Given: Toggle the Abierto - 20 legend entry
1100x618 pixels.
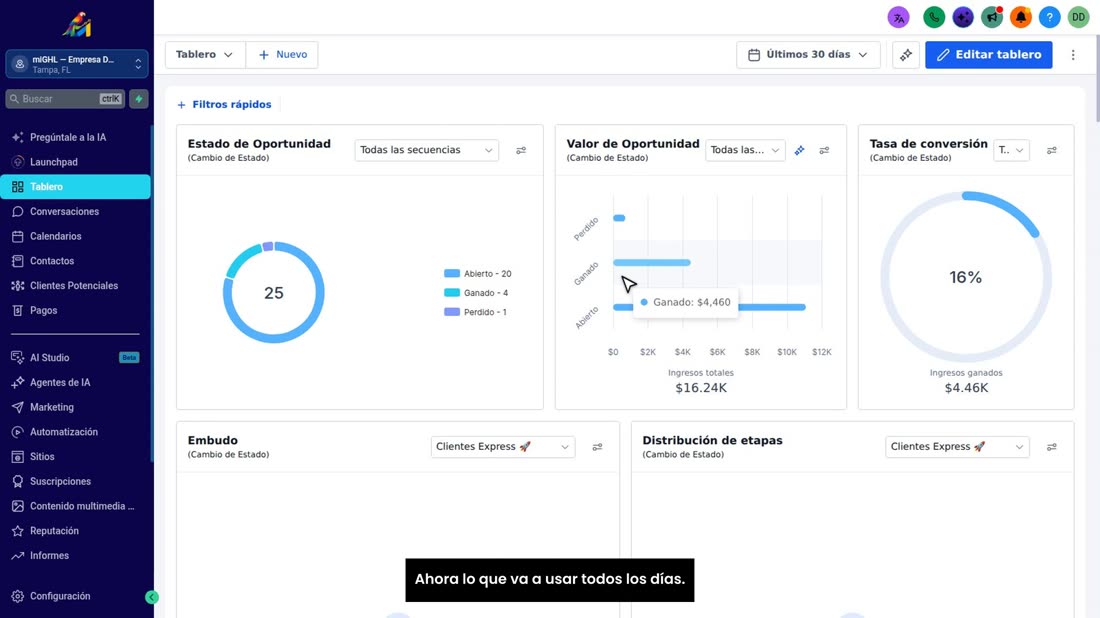Looking at the screenshot, I should click(x=478, y=274).
